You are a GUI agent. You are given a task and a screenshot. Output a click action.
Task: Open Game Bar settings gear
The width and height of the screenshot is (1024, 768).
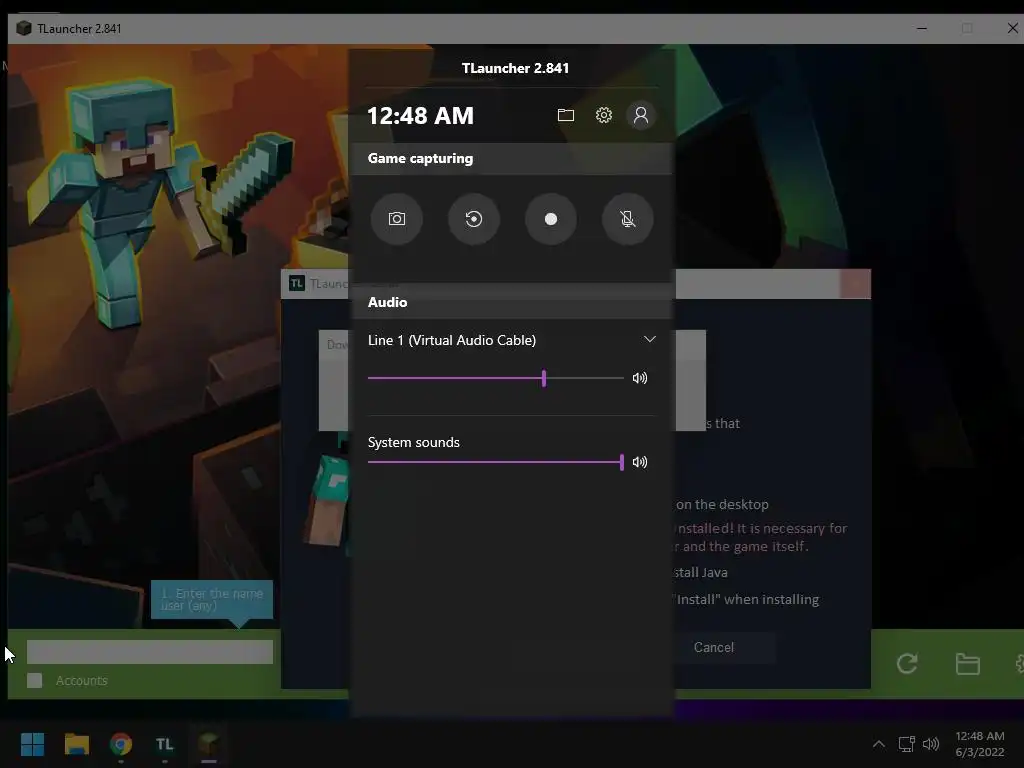point(603,116)
